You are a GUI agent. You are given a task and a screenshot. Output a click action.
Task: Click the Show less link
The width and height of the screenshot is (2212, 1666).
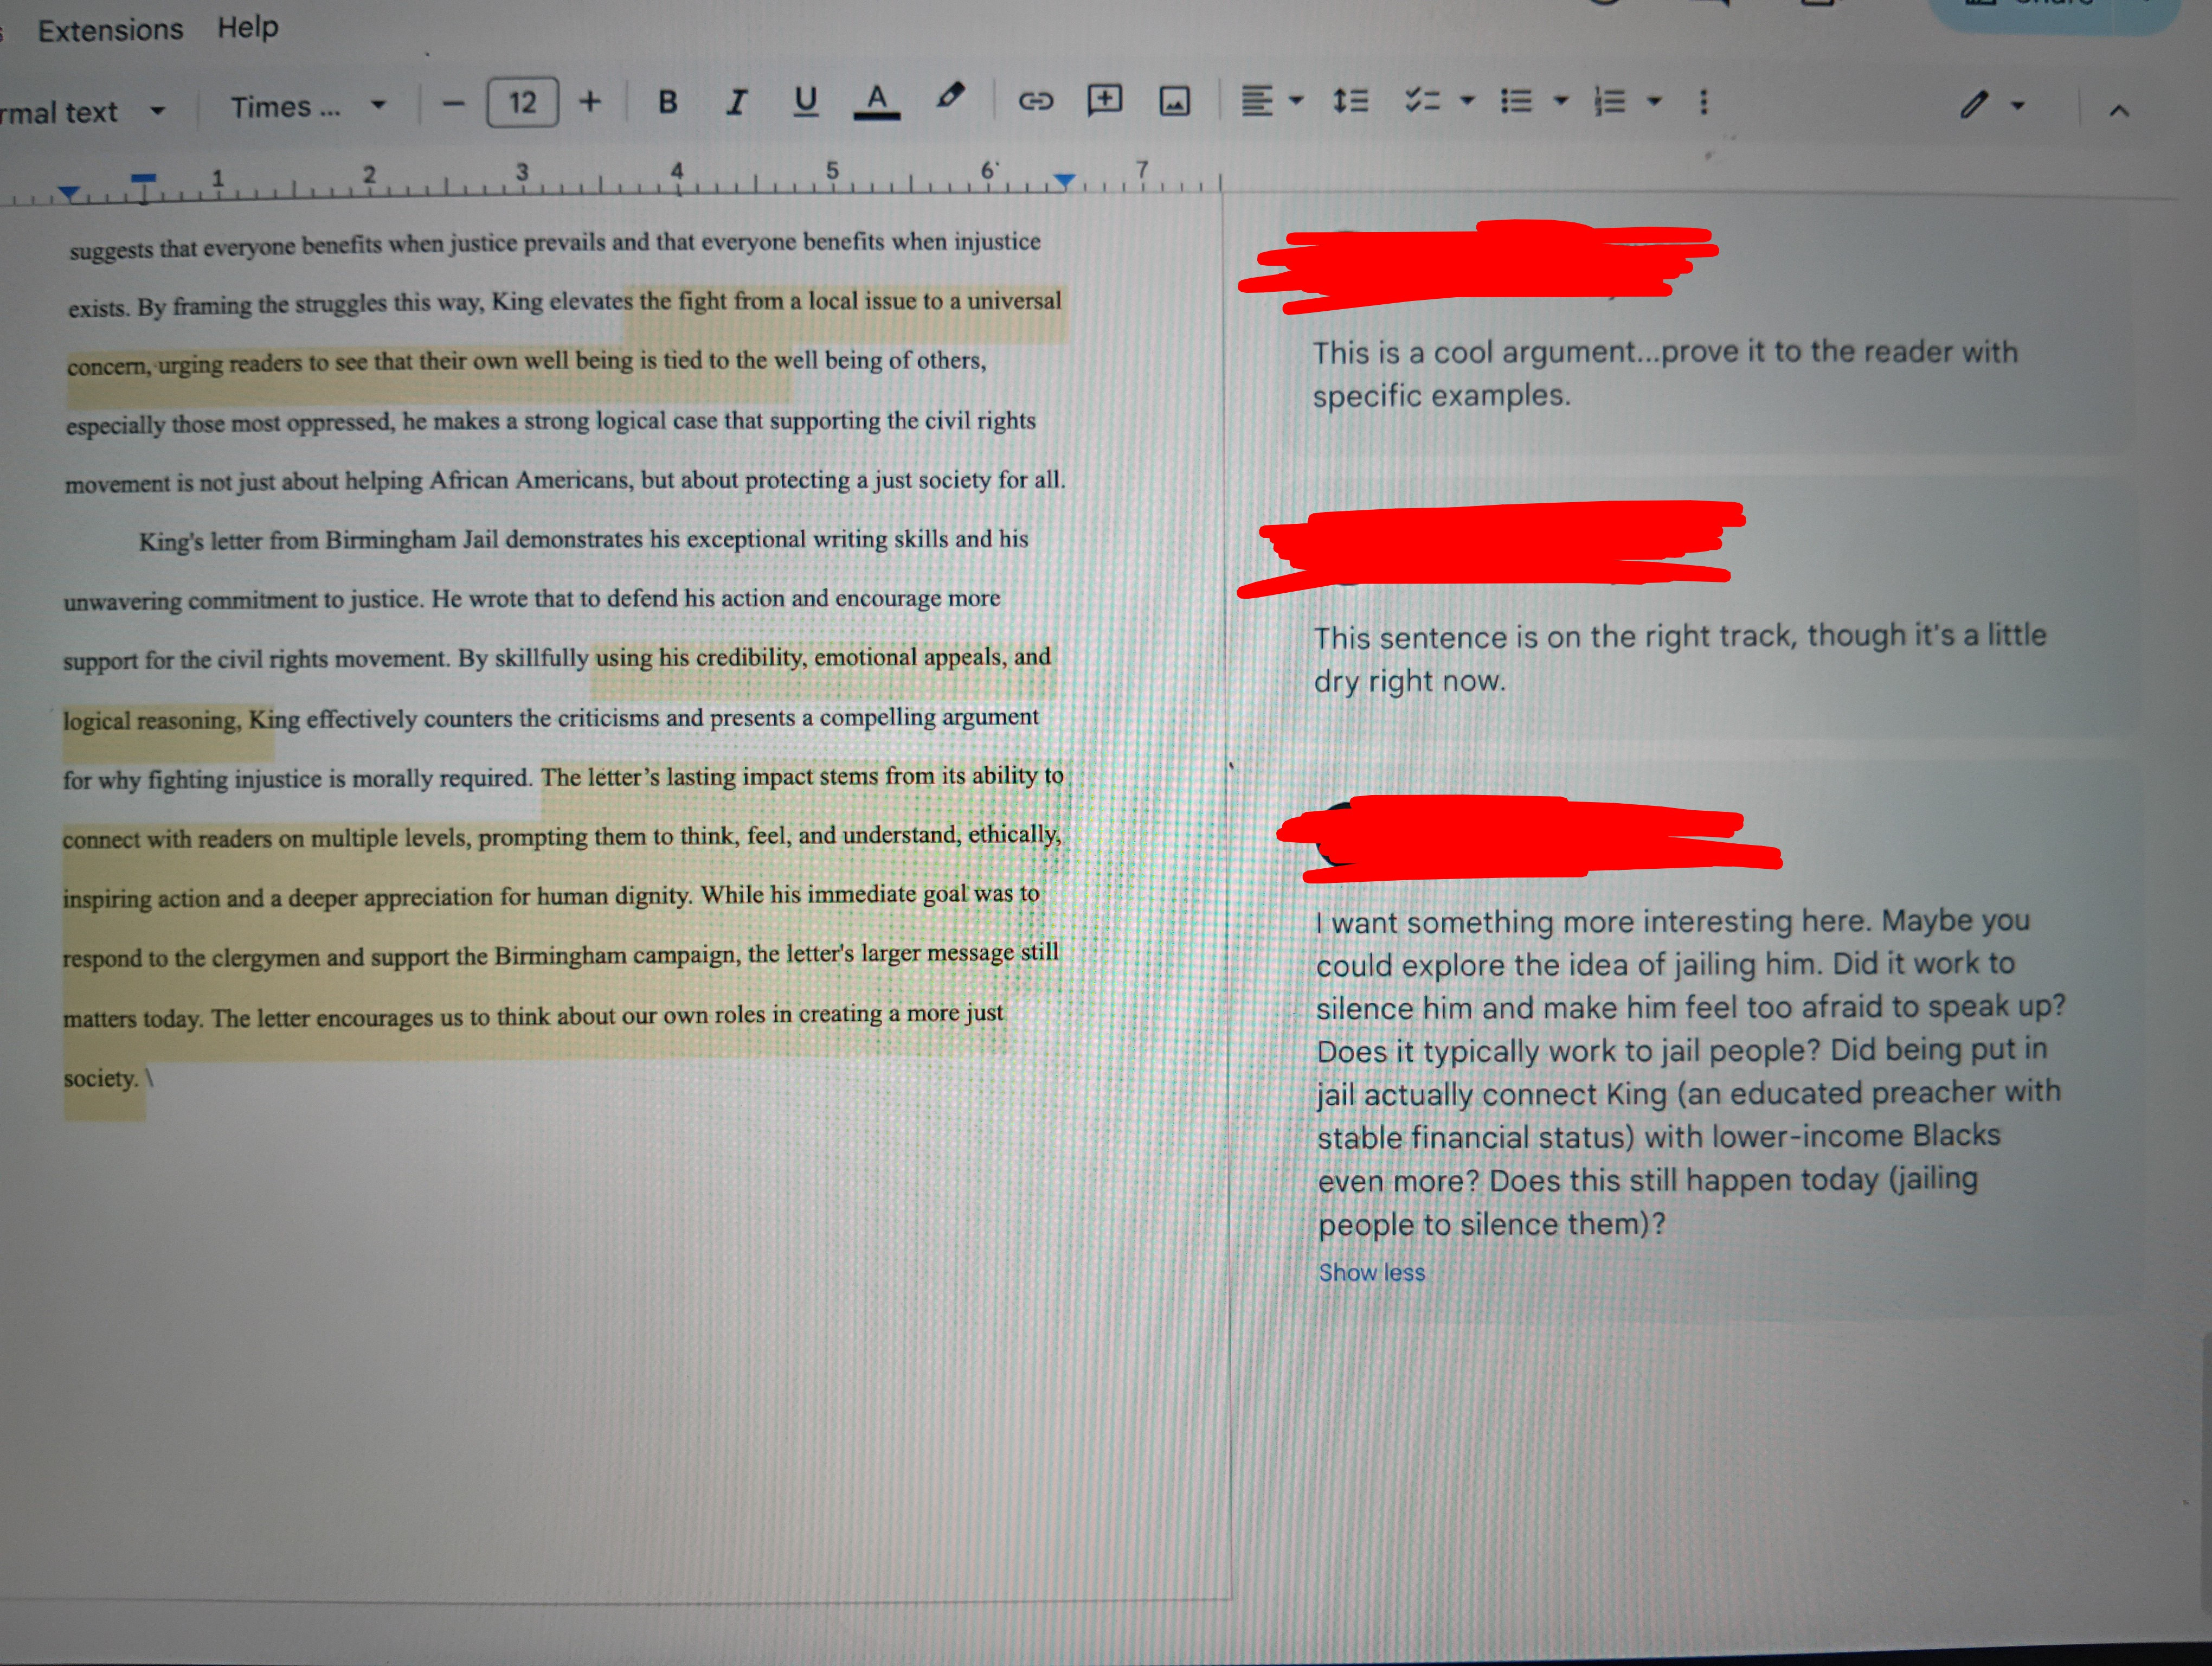(1371, 1272)
